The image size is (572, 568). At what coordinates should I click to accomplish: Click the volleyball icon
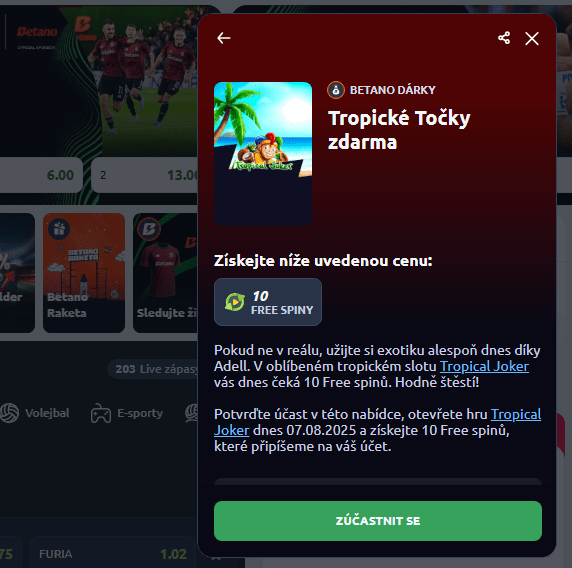point(9,413)
